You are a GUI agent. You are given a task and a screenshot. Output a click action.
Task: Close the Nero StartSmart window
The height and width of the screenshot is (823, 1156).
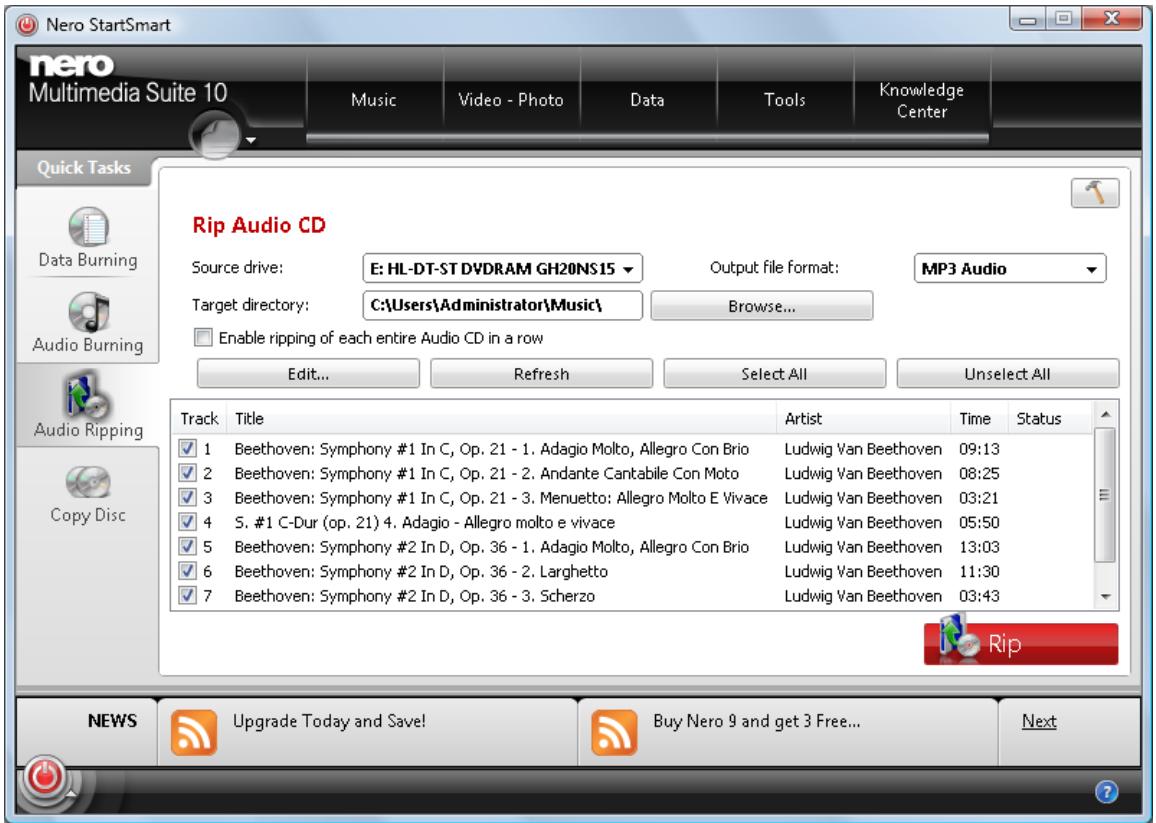[1113, 18]
